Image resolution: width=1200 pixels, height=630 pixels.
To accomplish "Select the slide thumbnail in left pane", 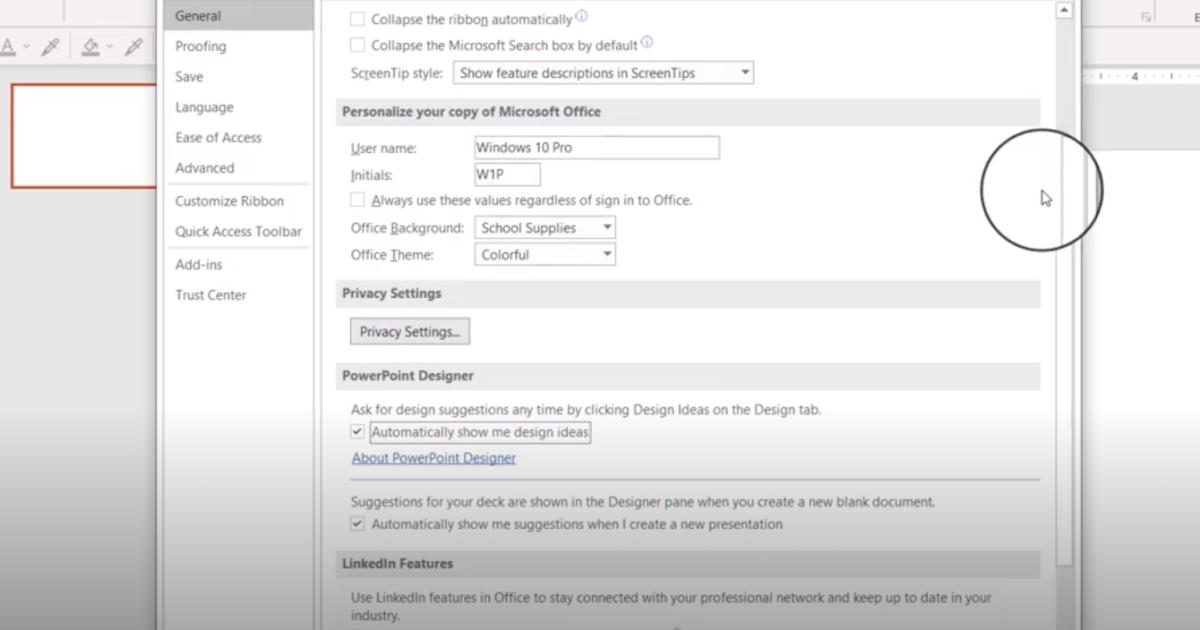I will tap(84, 136).
